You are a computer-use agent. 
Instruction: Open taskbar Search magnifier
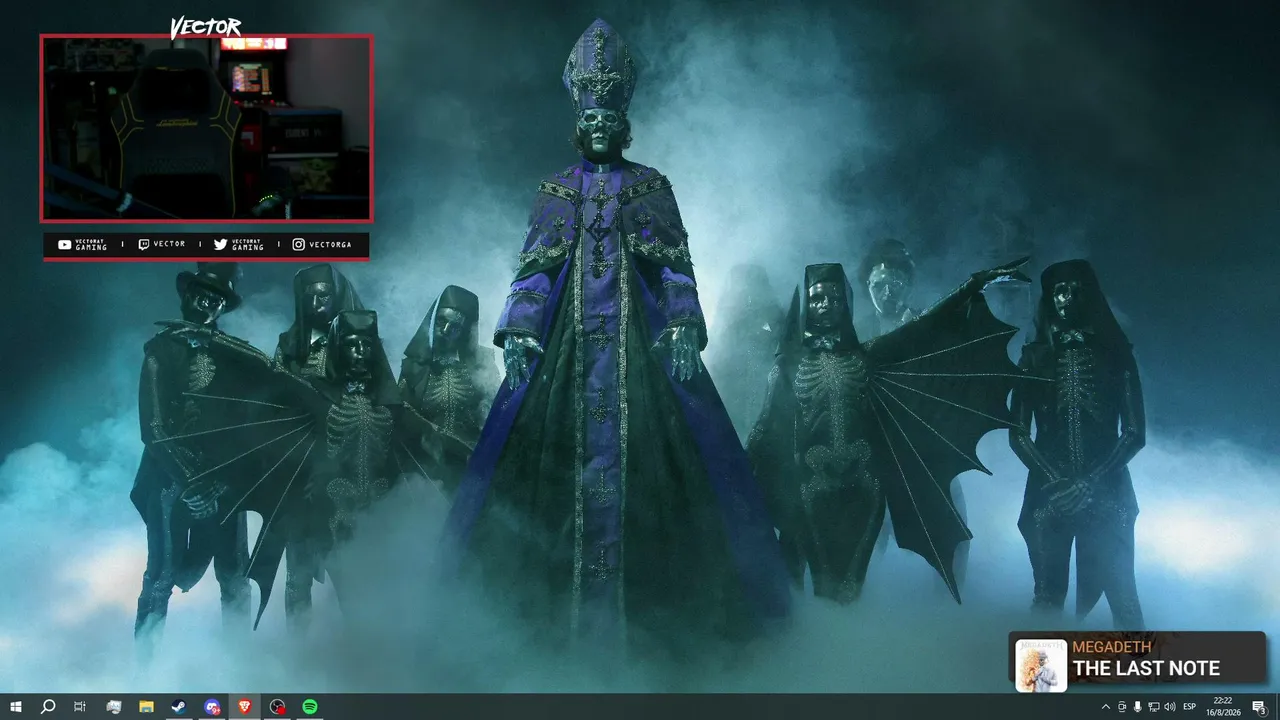(x=48, y=707)
